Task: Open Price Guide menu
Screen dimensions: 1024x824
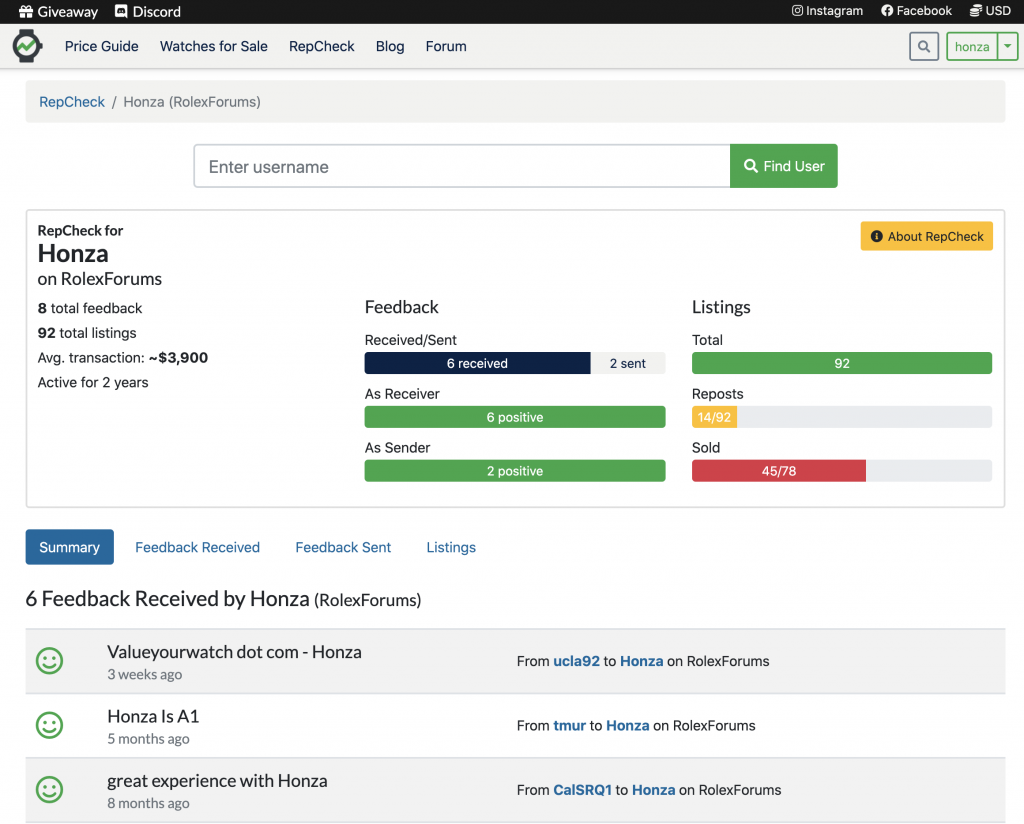Action: click(x=101, y=46)
